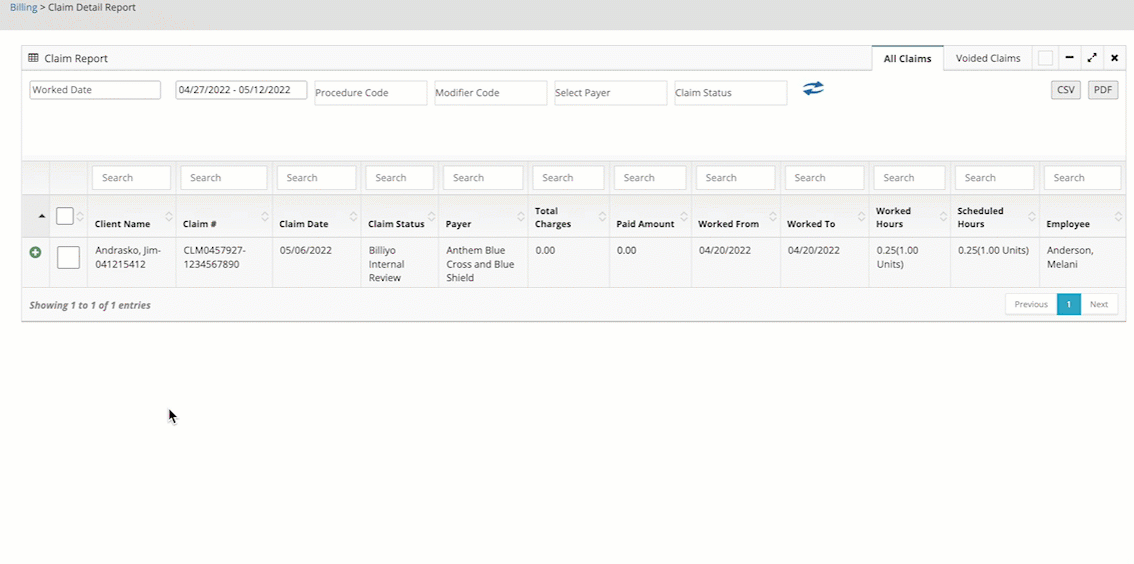Viewport: 1134px width, 564px height.
Task: Open the Select Payer dropdown
Action: (610, 93)
